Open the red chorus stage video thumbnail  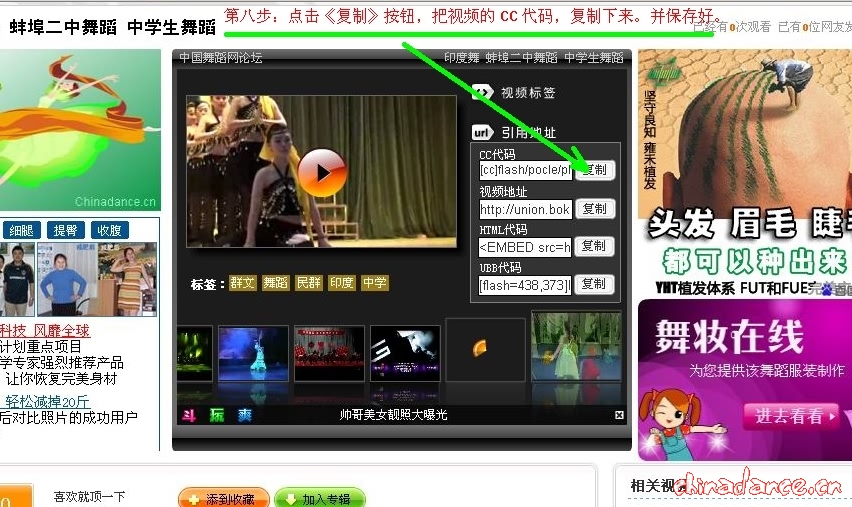[x=329, y=353]
